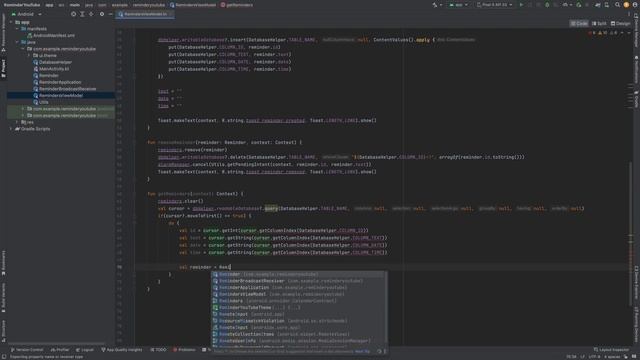Click the green Run button
Screen dimensions: 640x360
tap(521, 5)
